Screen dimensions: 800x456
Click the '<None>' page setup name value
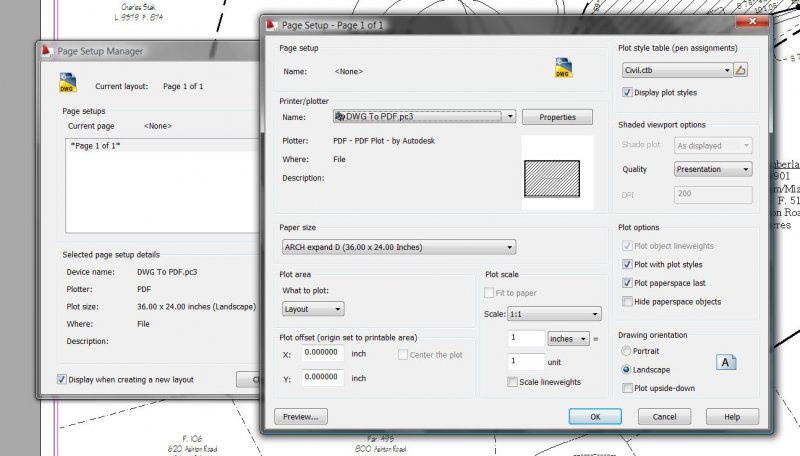click(x=348, y=71)
